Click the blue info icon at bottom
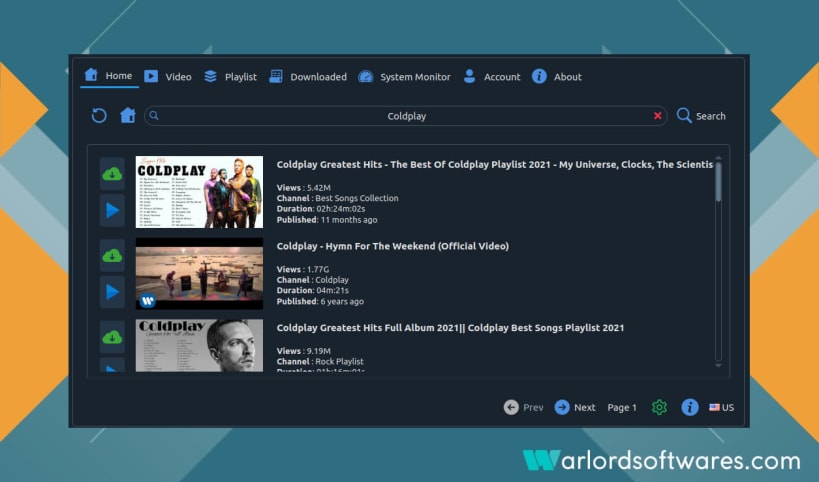Screen dimensions: 819x482 pyautogui.click(x=690, y=407)
